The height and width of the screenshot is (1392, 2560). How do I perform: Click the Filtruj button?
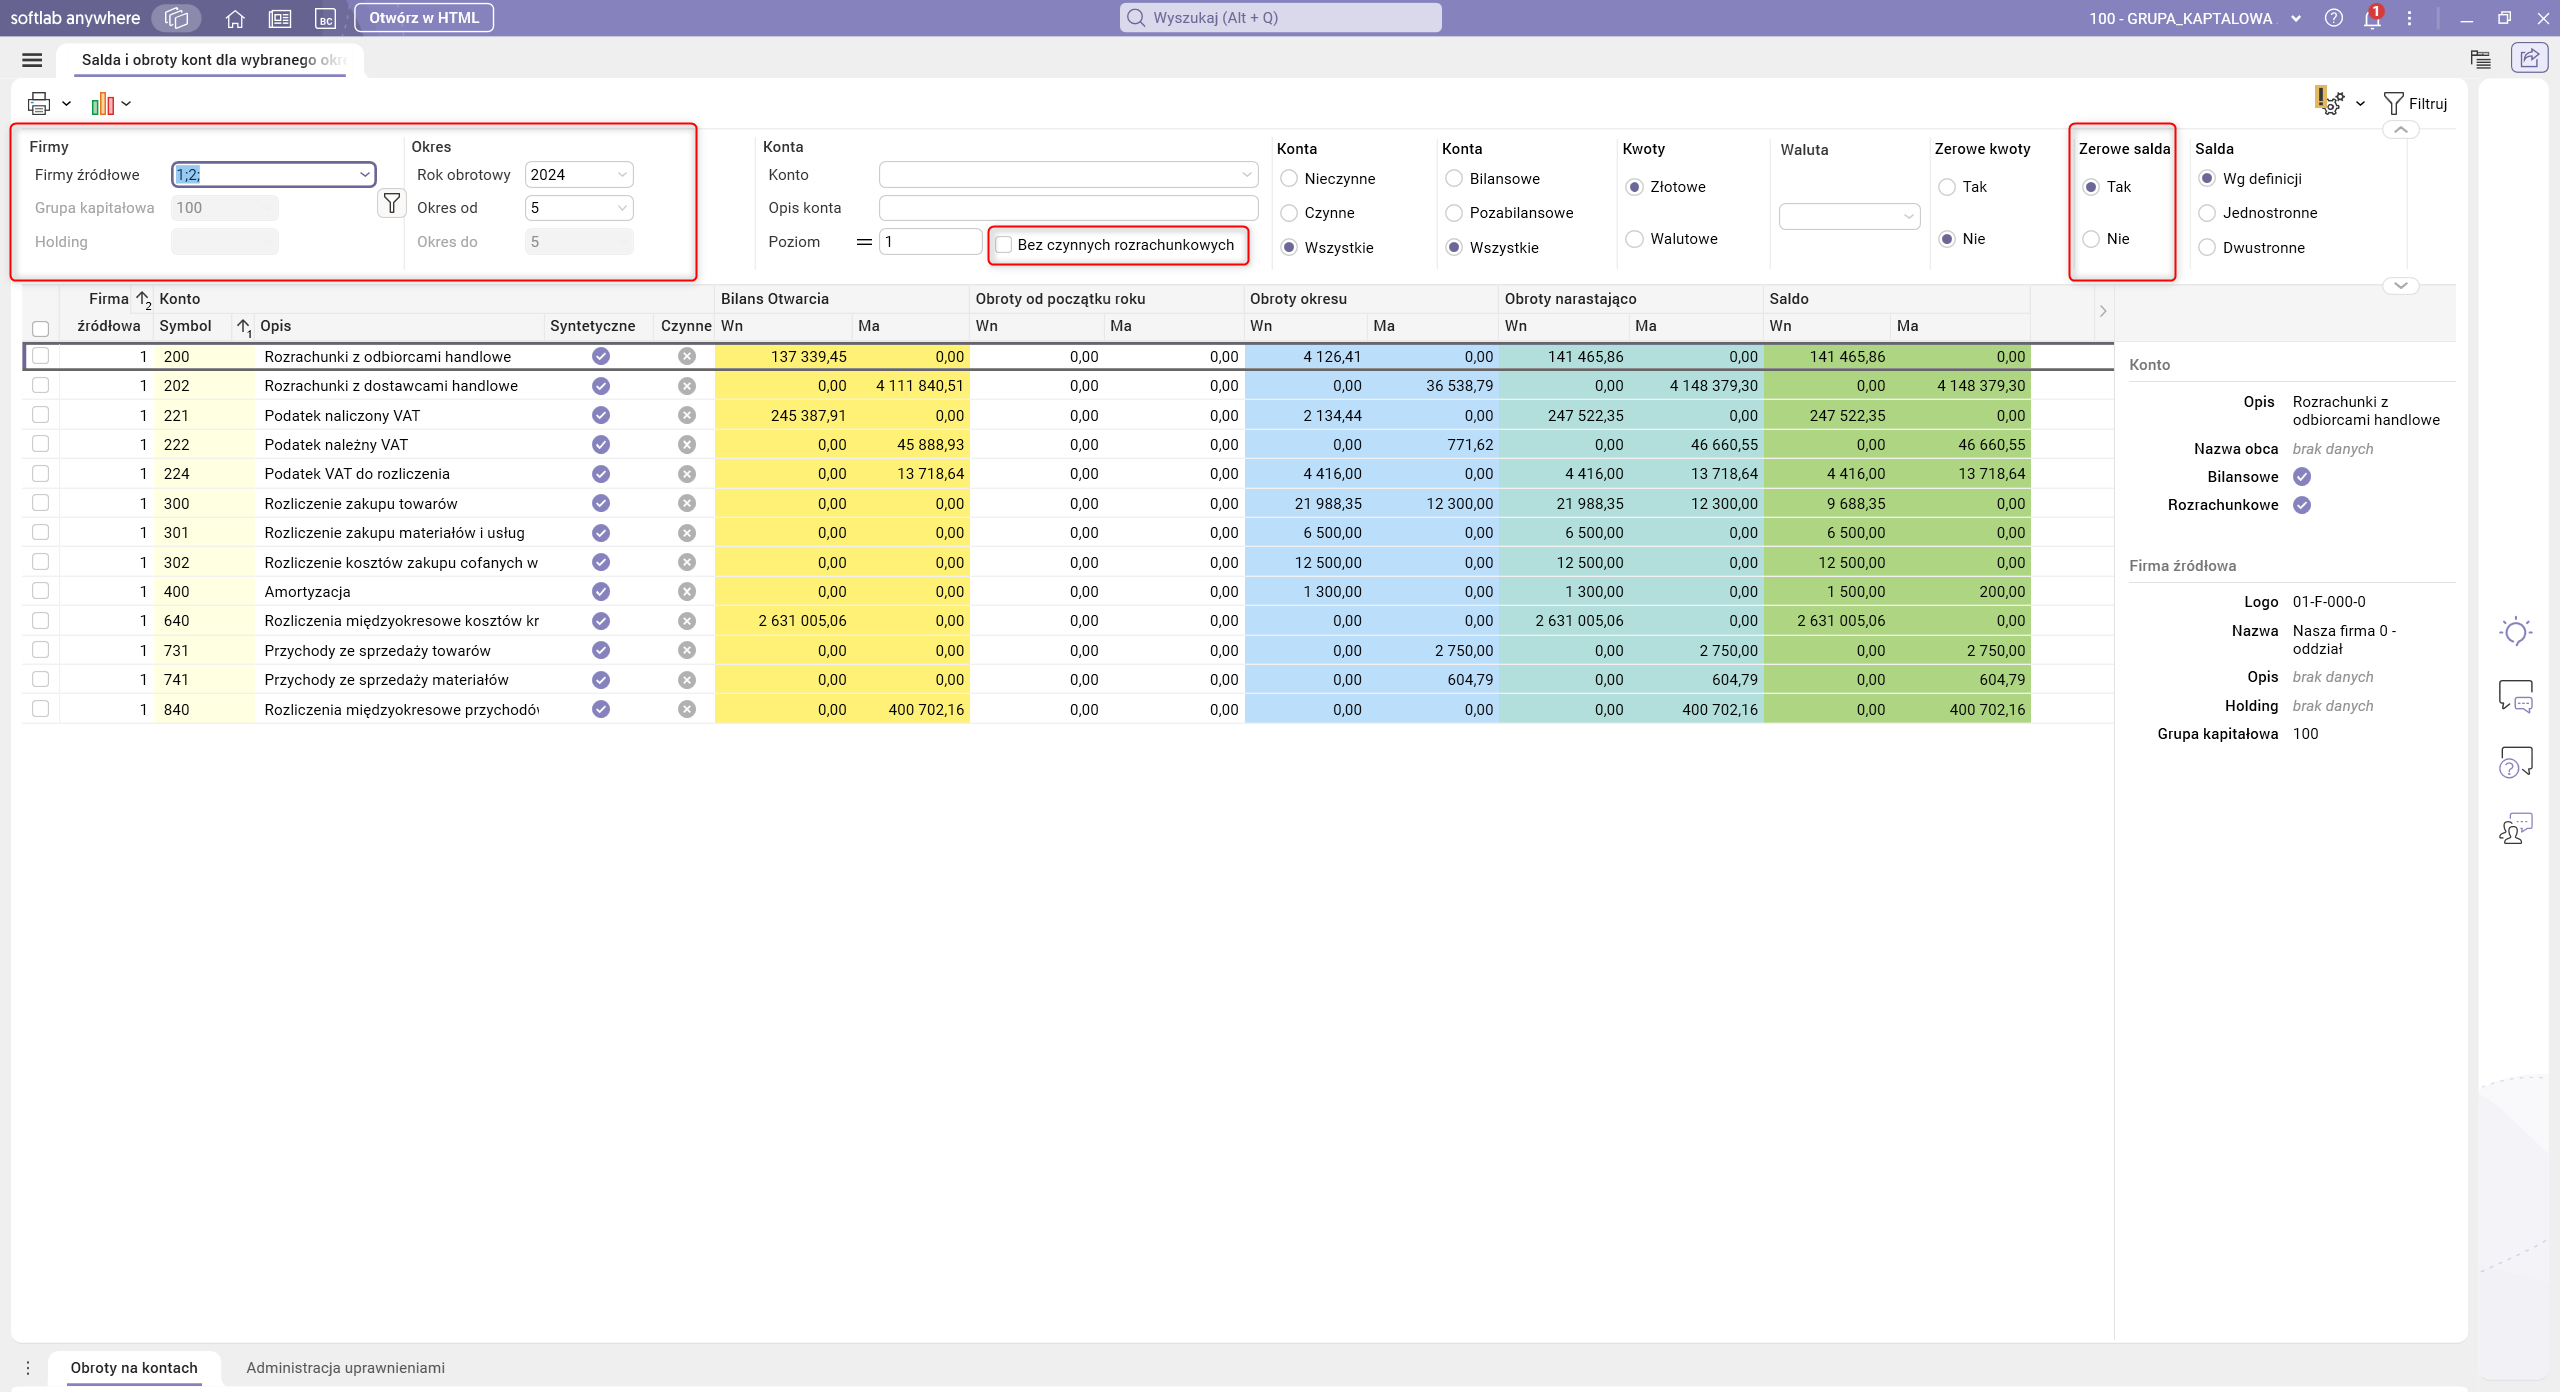point(2415,103)
